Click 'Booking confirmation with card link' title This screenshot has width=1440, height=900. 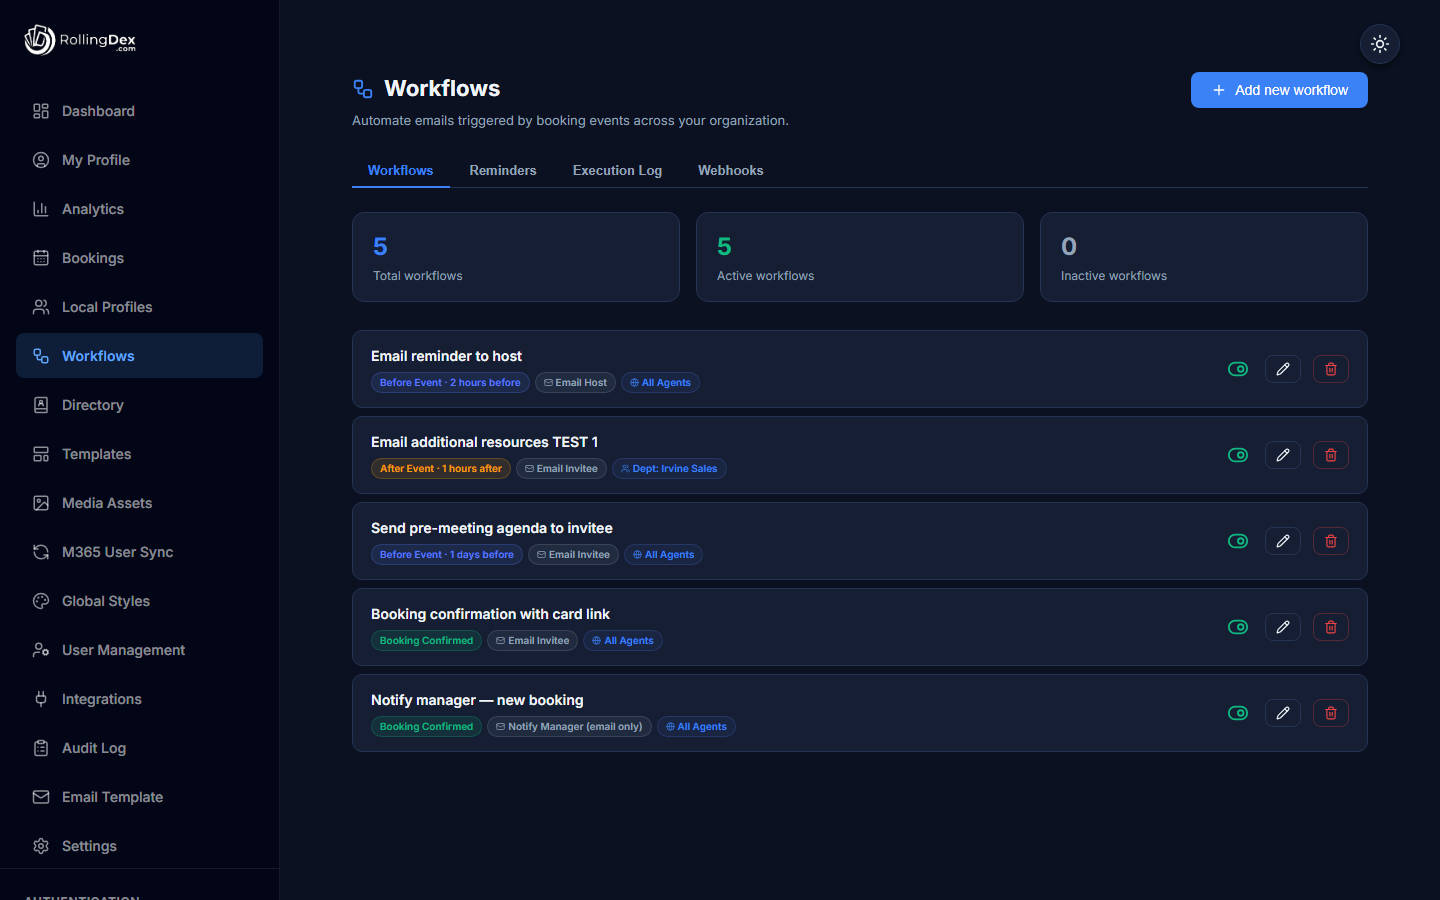[x=490, y=614]
